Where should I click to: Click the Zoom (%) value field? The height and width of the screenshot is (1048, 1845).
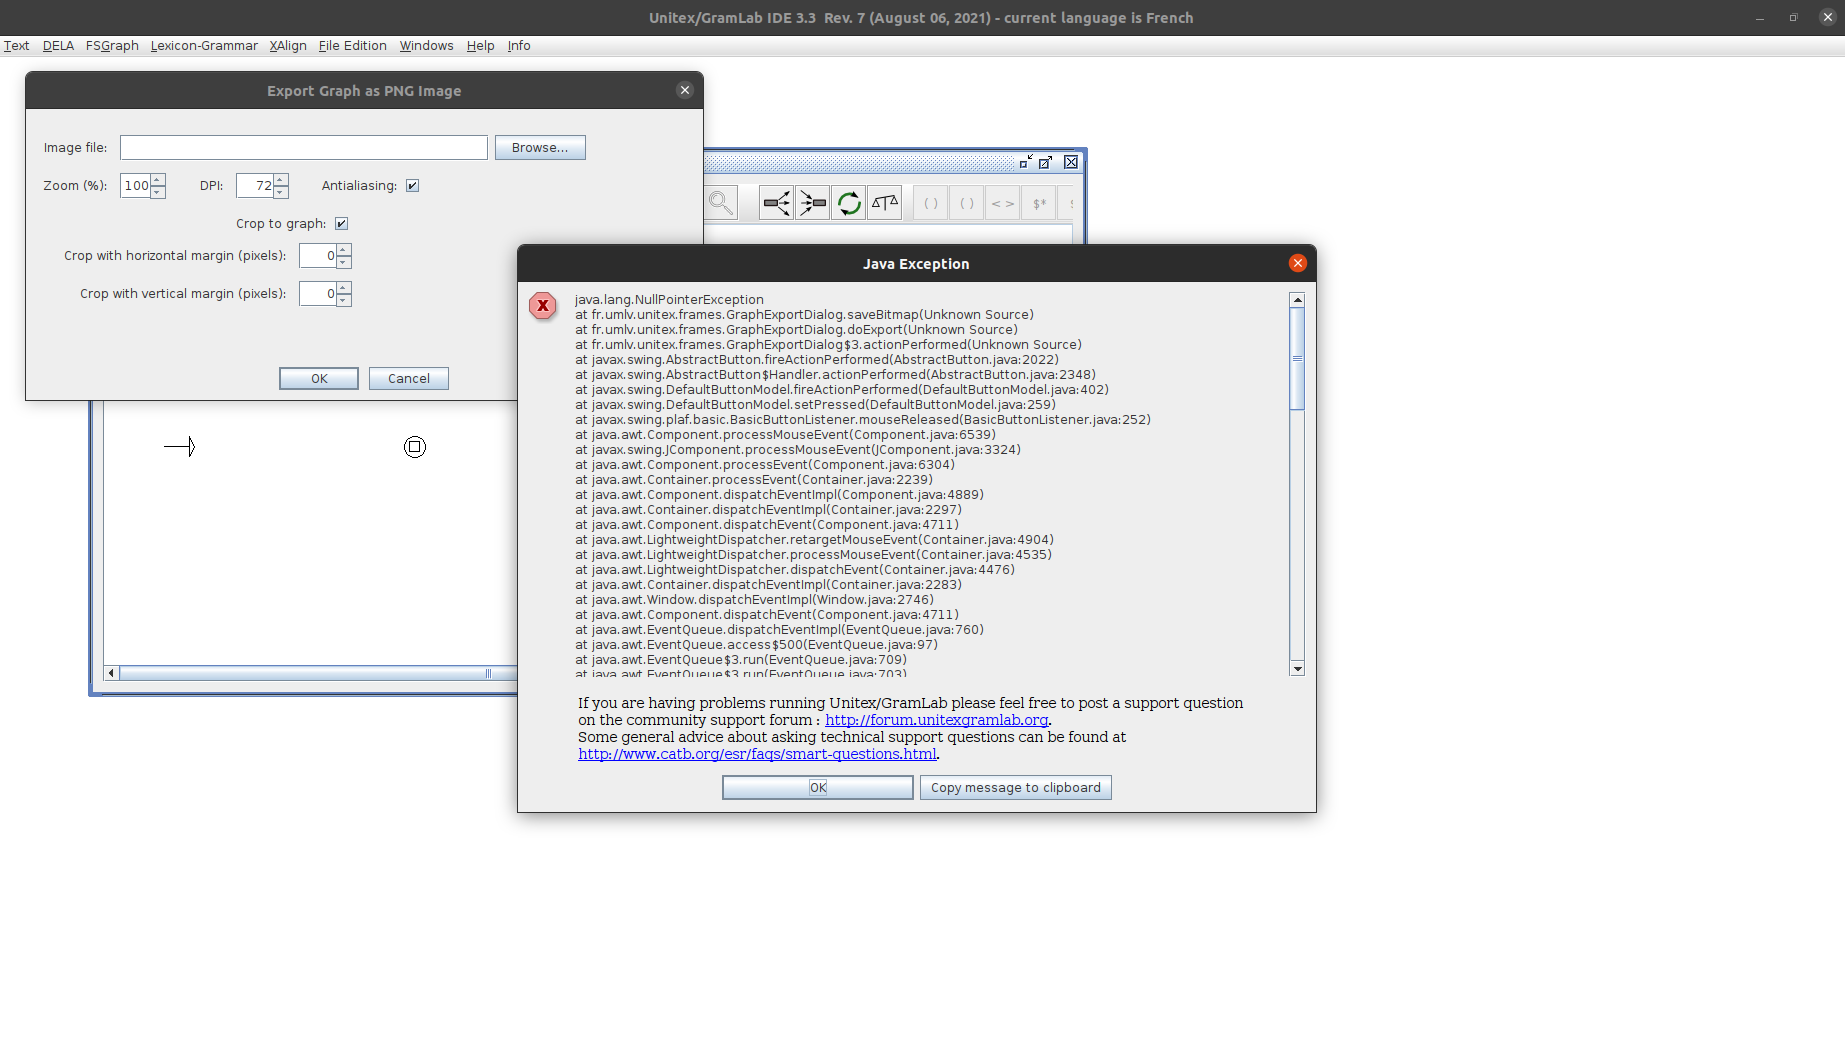click(x=135, y=186)
